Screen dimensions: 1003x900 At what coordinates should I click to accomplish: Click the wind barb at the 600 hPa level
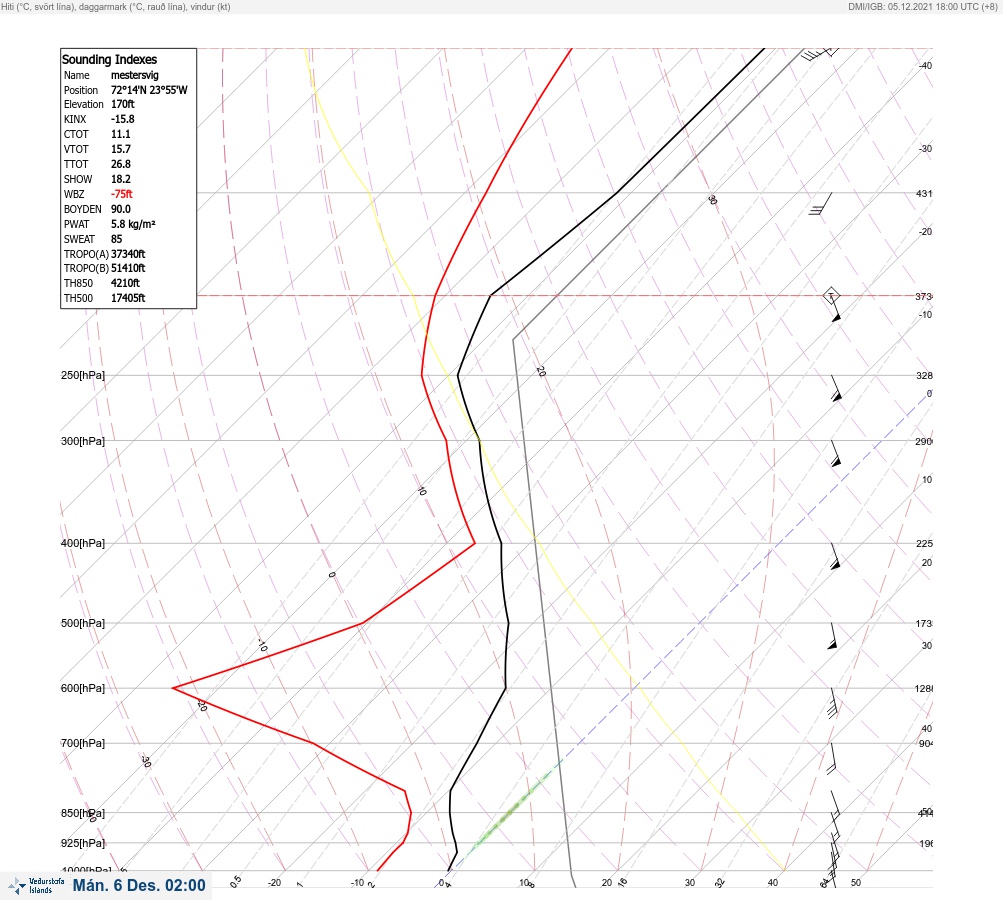[x=832, y=703]
